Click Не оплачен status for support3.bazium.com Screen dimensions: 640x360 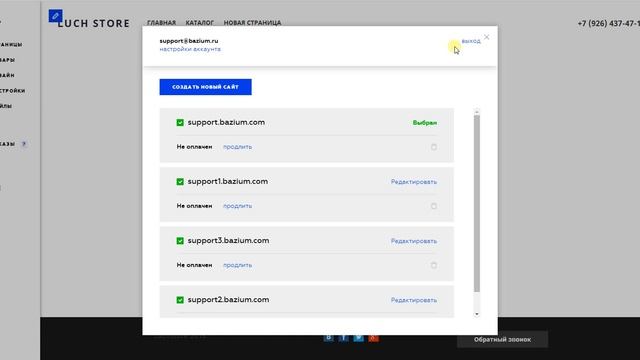click(x=194, y=265)
